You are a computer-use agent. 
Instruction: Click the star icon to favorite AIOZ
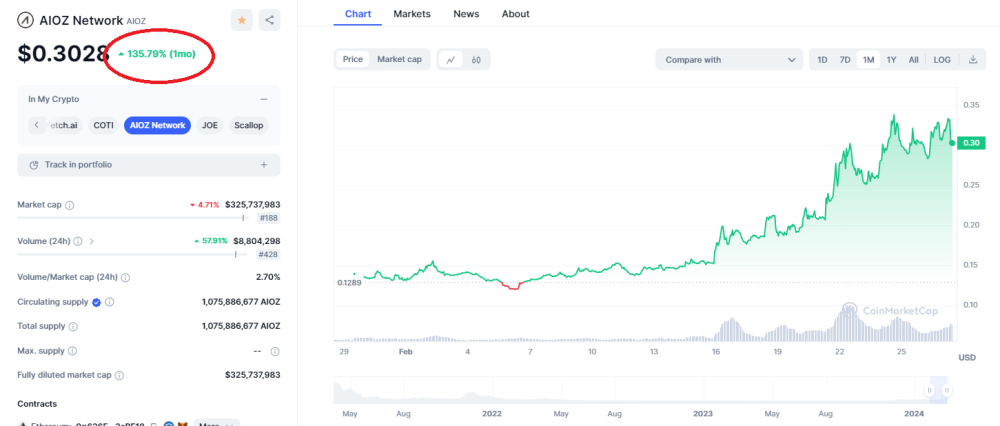point(242,20)
